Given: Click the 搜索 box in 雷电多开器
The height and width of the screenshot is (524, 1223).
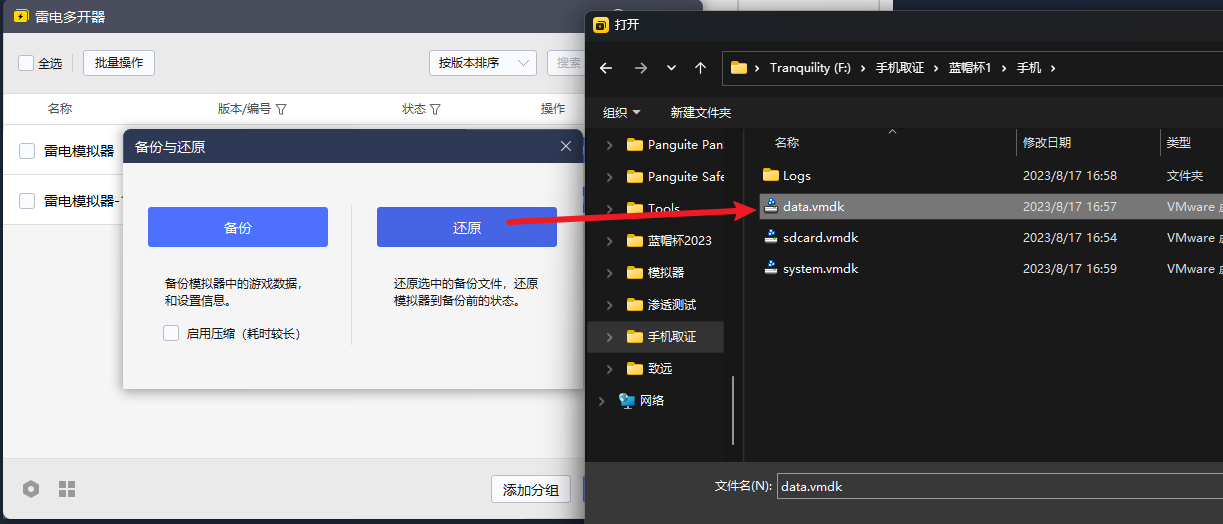Looking at the screenshot, I should [x=565, y=63].
